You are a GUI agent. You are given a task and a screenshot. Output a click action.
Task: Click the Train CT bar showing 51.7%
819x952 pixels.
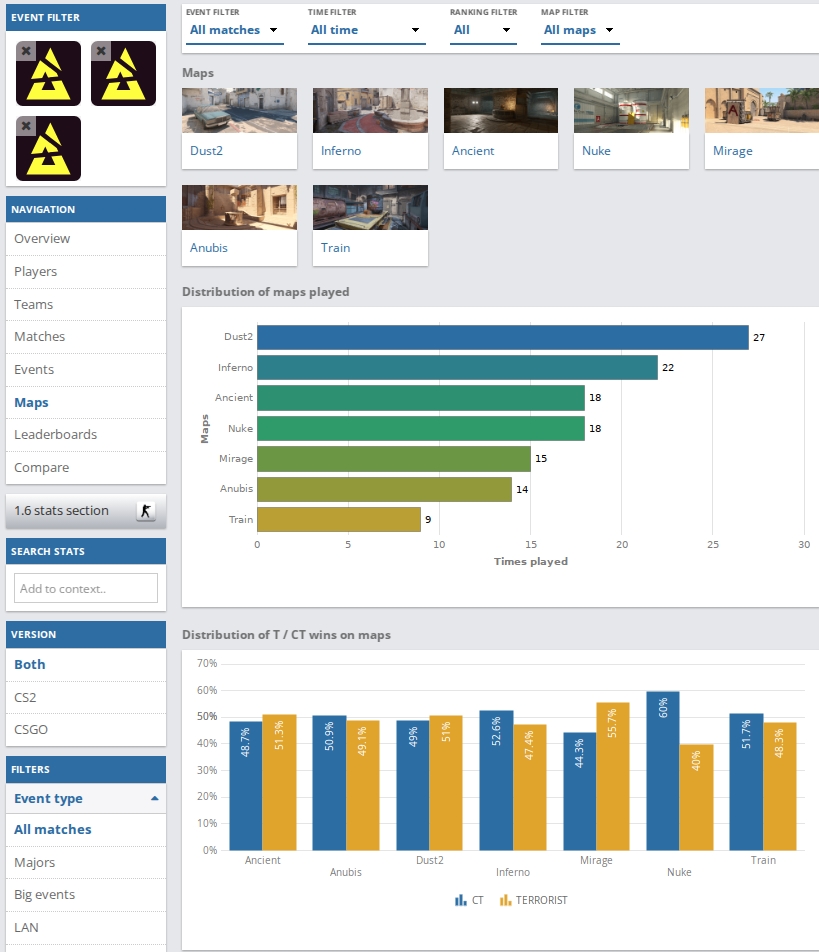coord(746,782)
